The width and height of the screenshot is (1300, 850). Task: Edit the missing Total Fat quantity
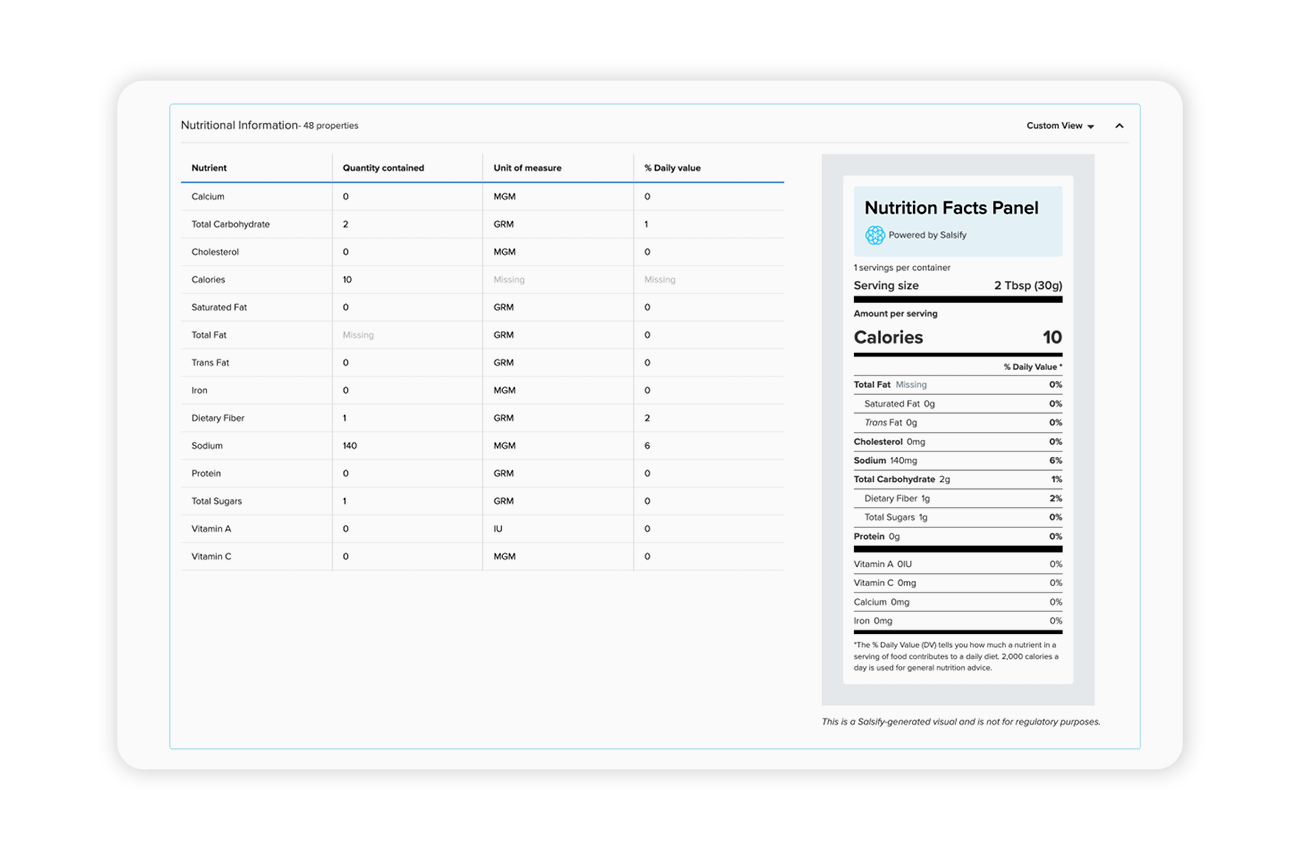358,334
